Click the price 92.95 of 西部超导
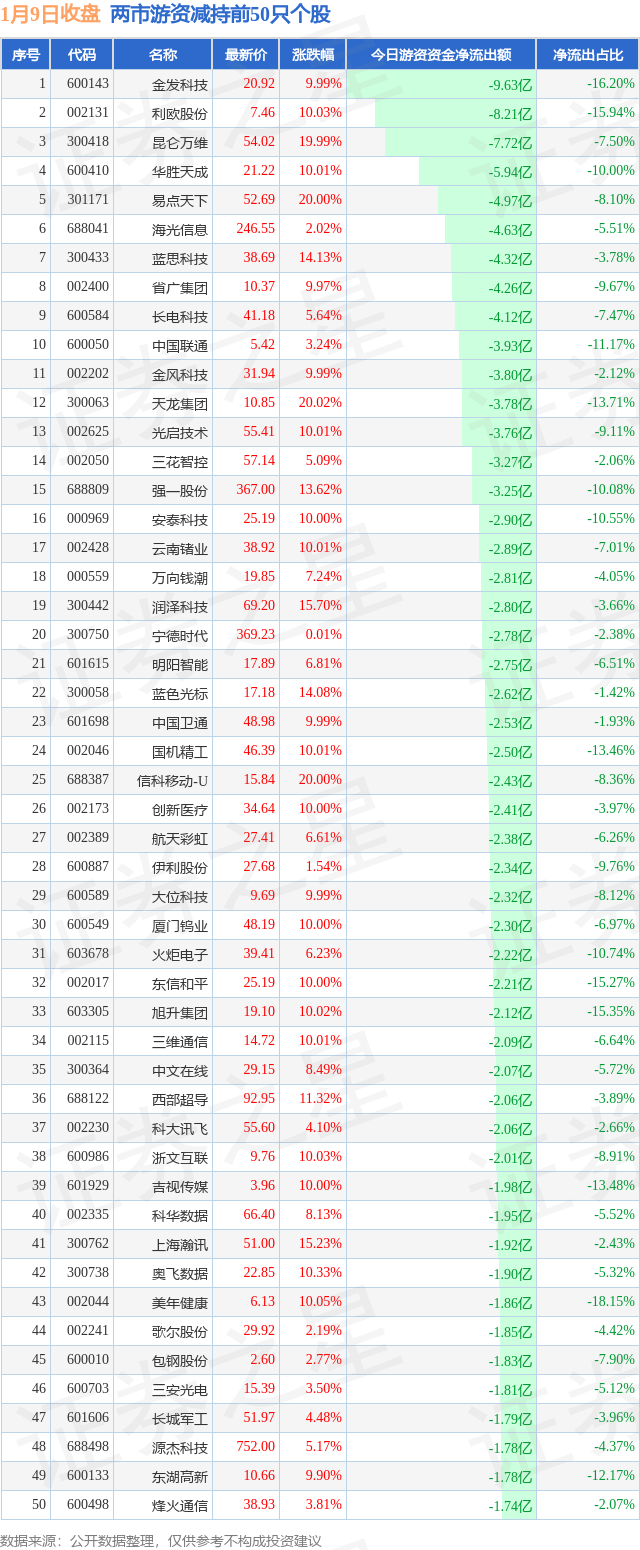 [x=259, y=1098]
